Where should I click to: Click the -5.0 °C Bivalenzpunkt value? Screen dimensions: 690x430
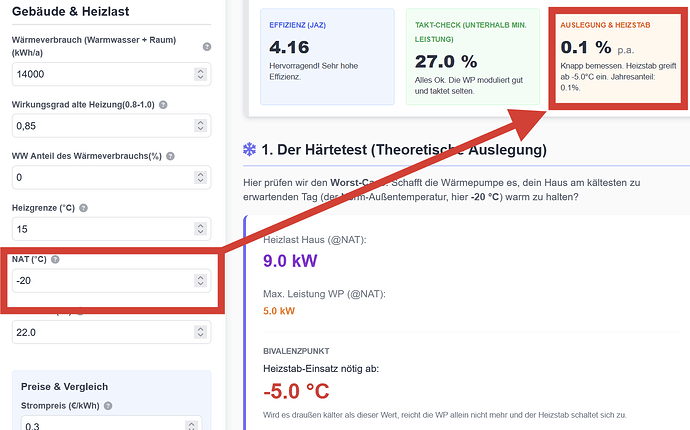tap(296, 391)
